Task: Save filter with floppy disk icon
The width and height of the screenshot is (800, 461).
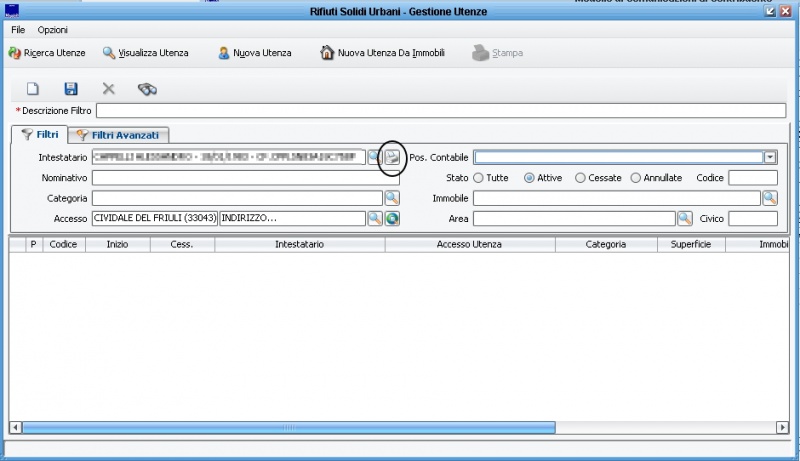Action: click(x=71, y=89)
